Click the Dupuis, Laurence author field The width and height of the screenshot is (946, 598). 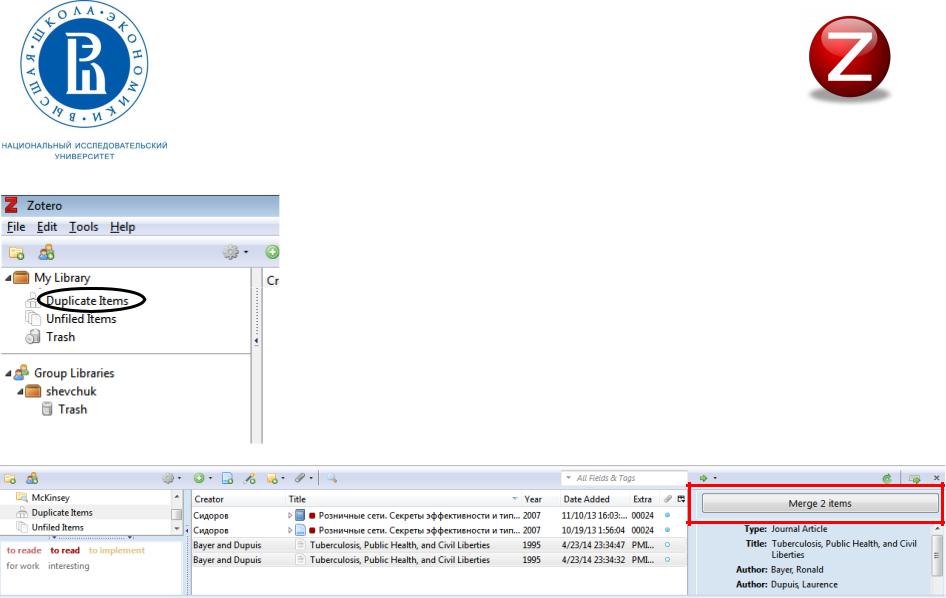804,585
